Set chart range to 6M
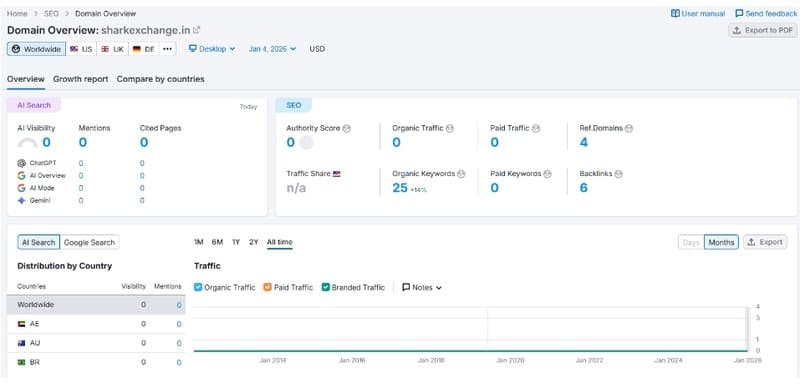 (217, 242)
